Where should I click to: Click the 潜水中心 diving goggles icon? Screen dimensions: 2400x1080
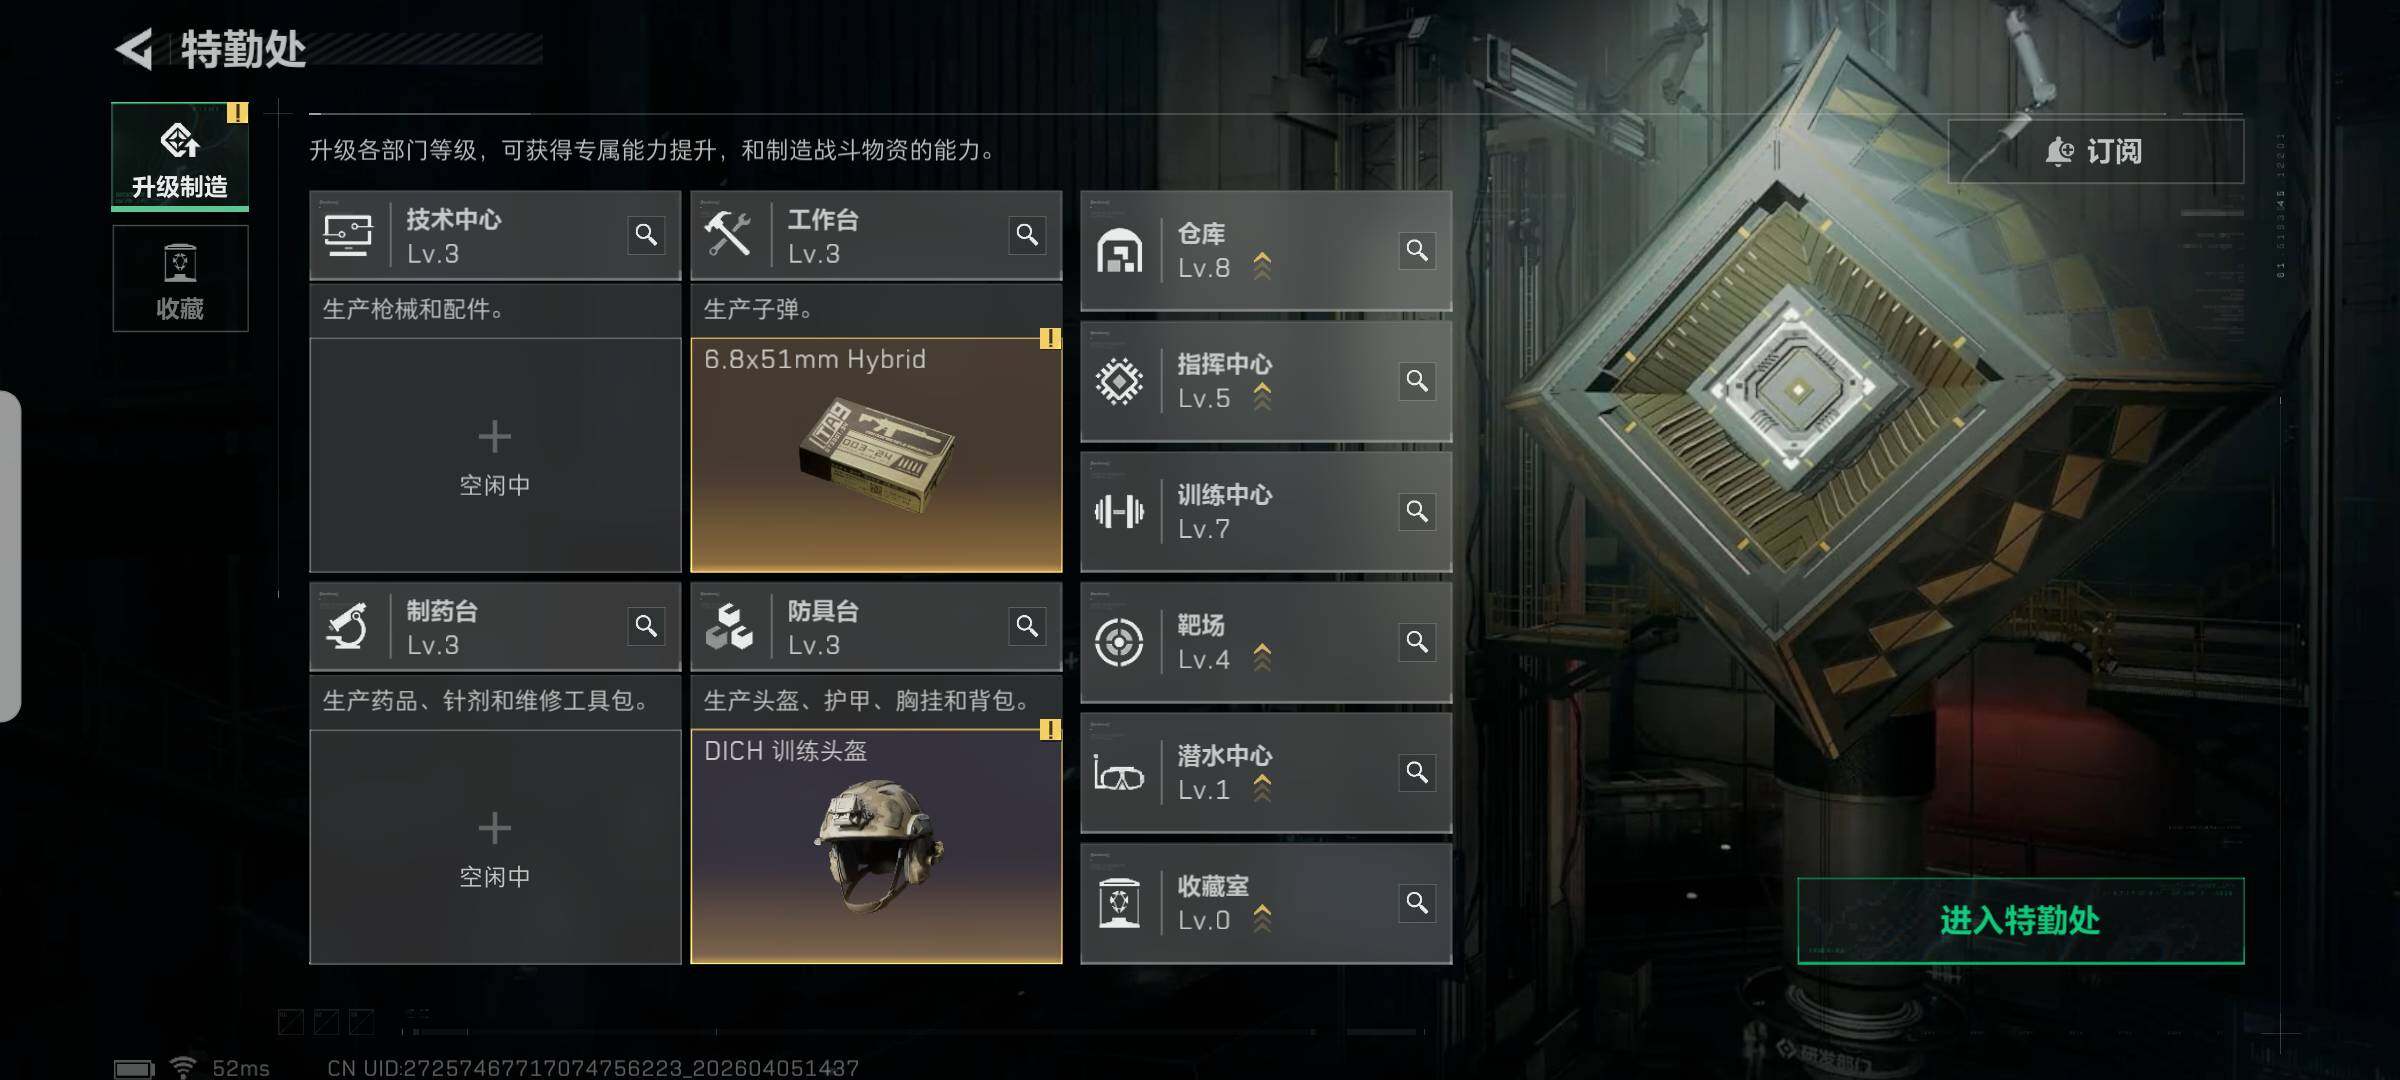(1119, 773)
